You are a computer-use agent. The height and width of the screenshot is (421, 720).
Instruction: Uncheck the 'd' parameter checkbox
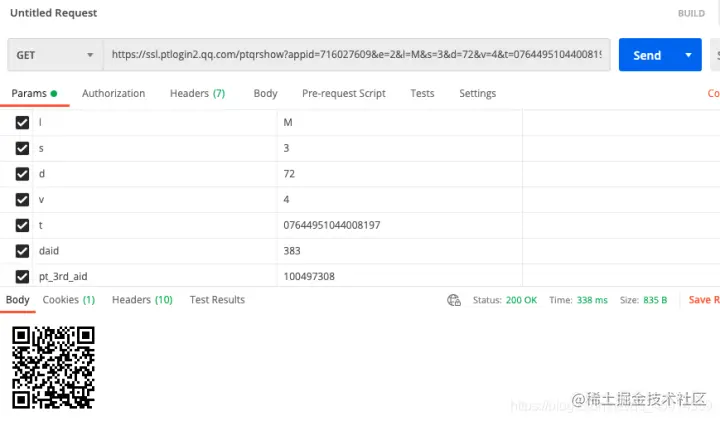[x=22, y=174]
